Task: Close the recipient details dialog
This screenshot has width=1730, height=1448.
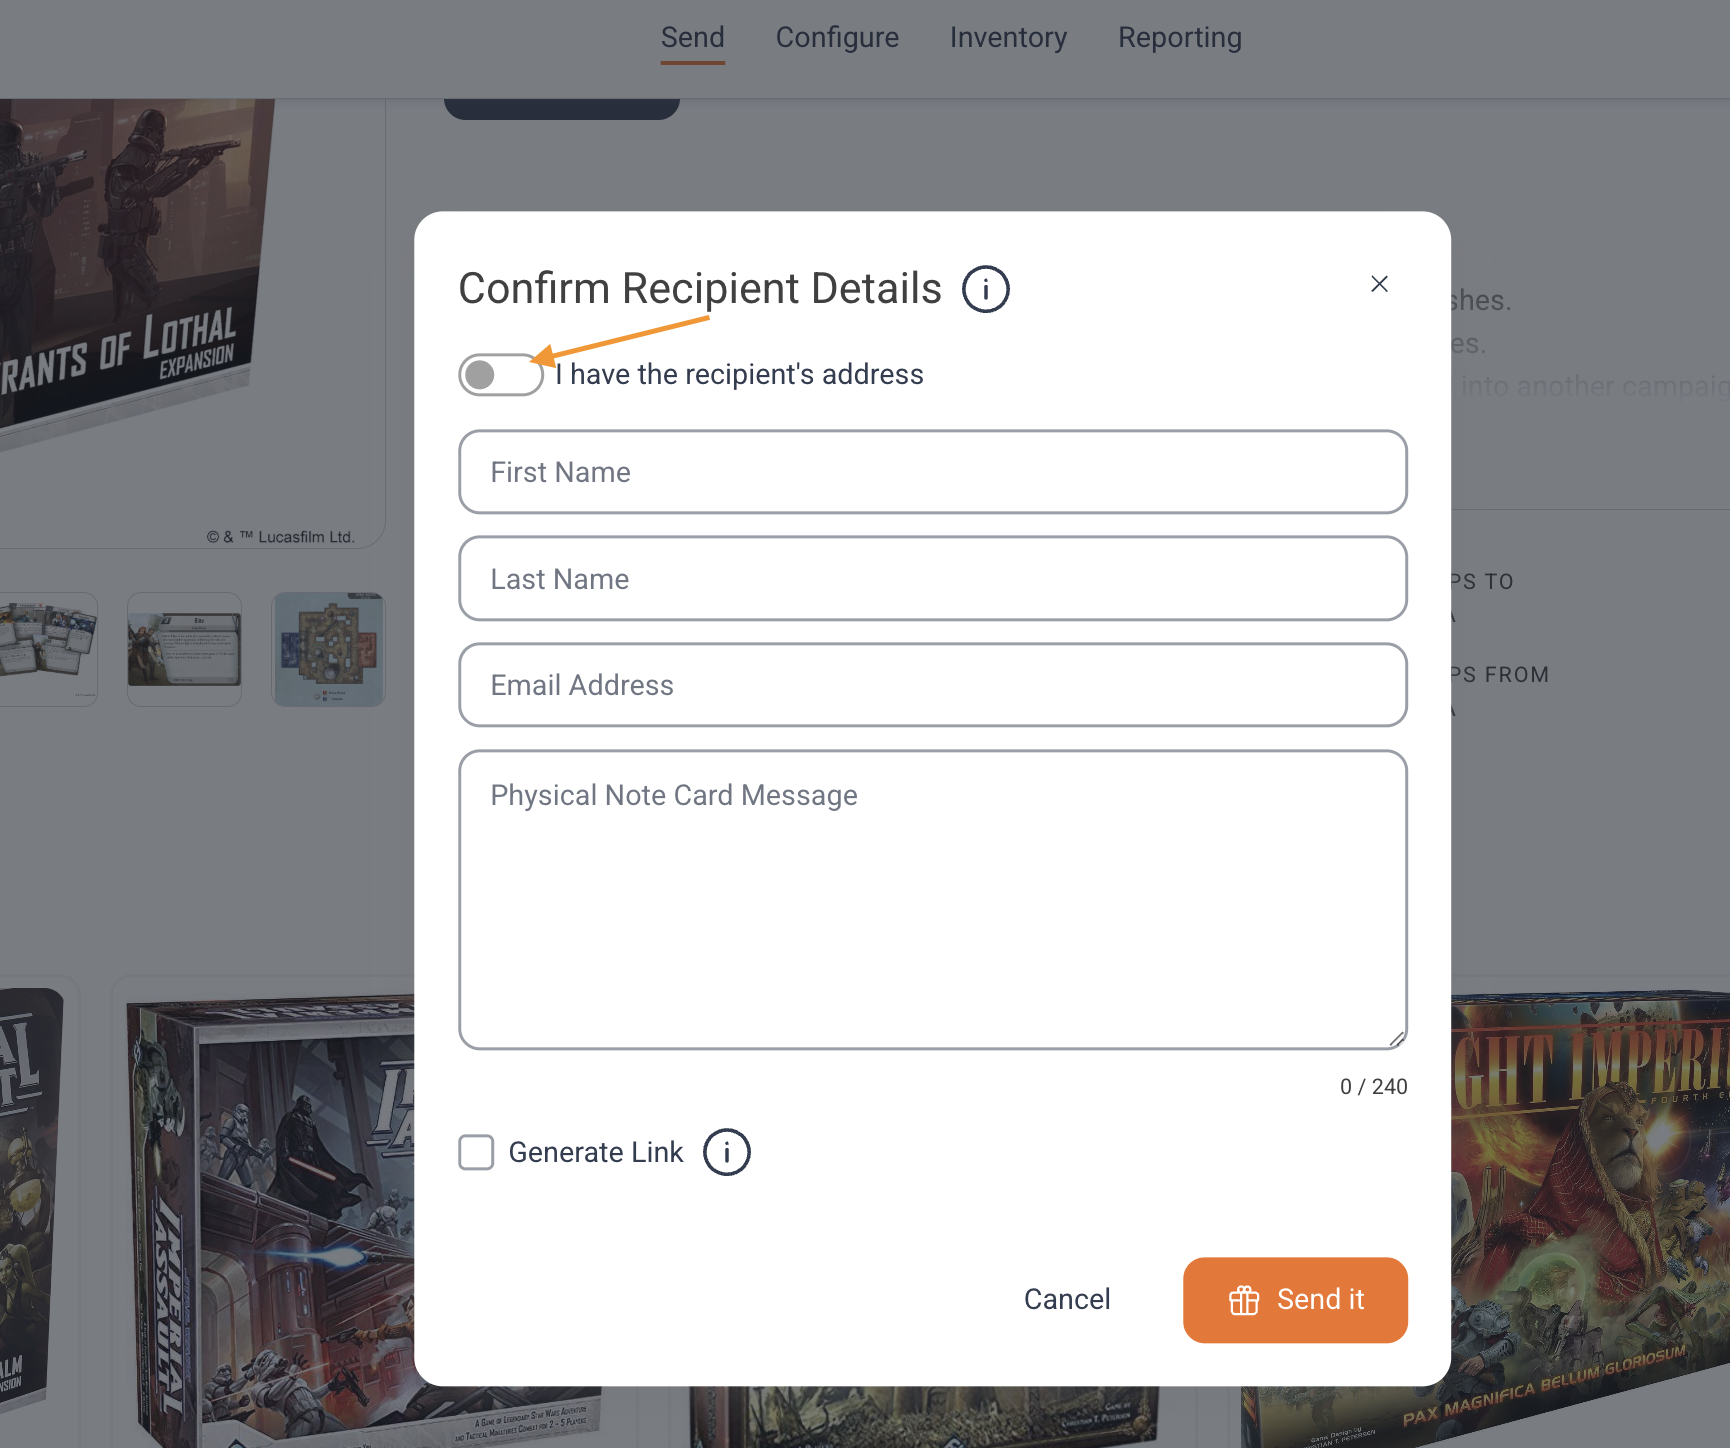Action: 1379,284
